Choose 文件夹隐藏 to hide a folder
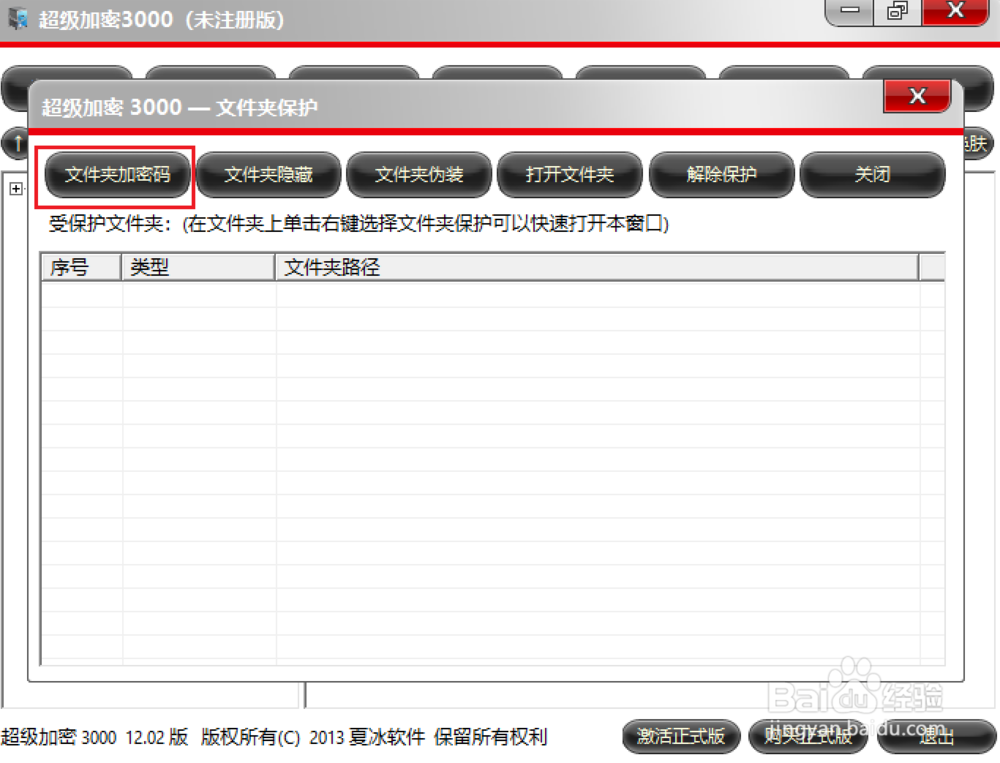The height and width of the screenshot is (763, 1000). 268,175
